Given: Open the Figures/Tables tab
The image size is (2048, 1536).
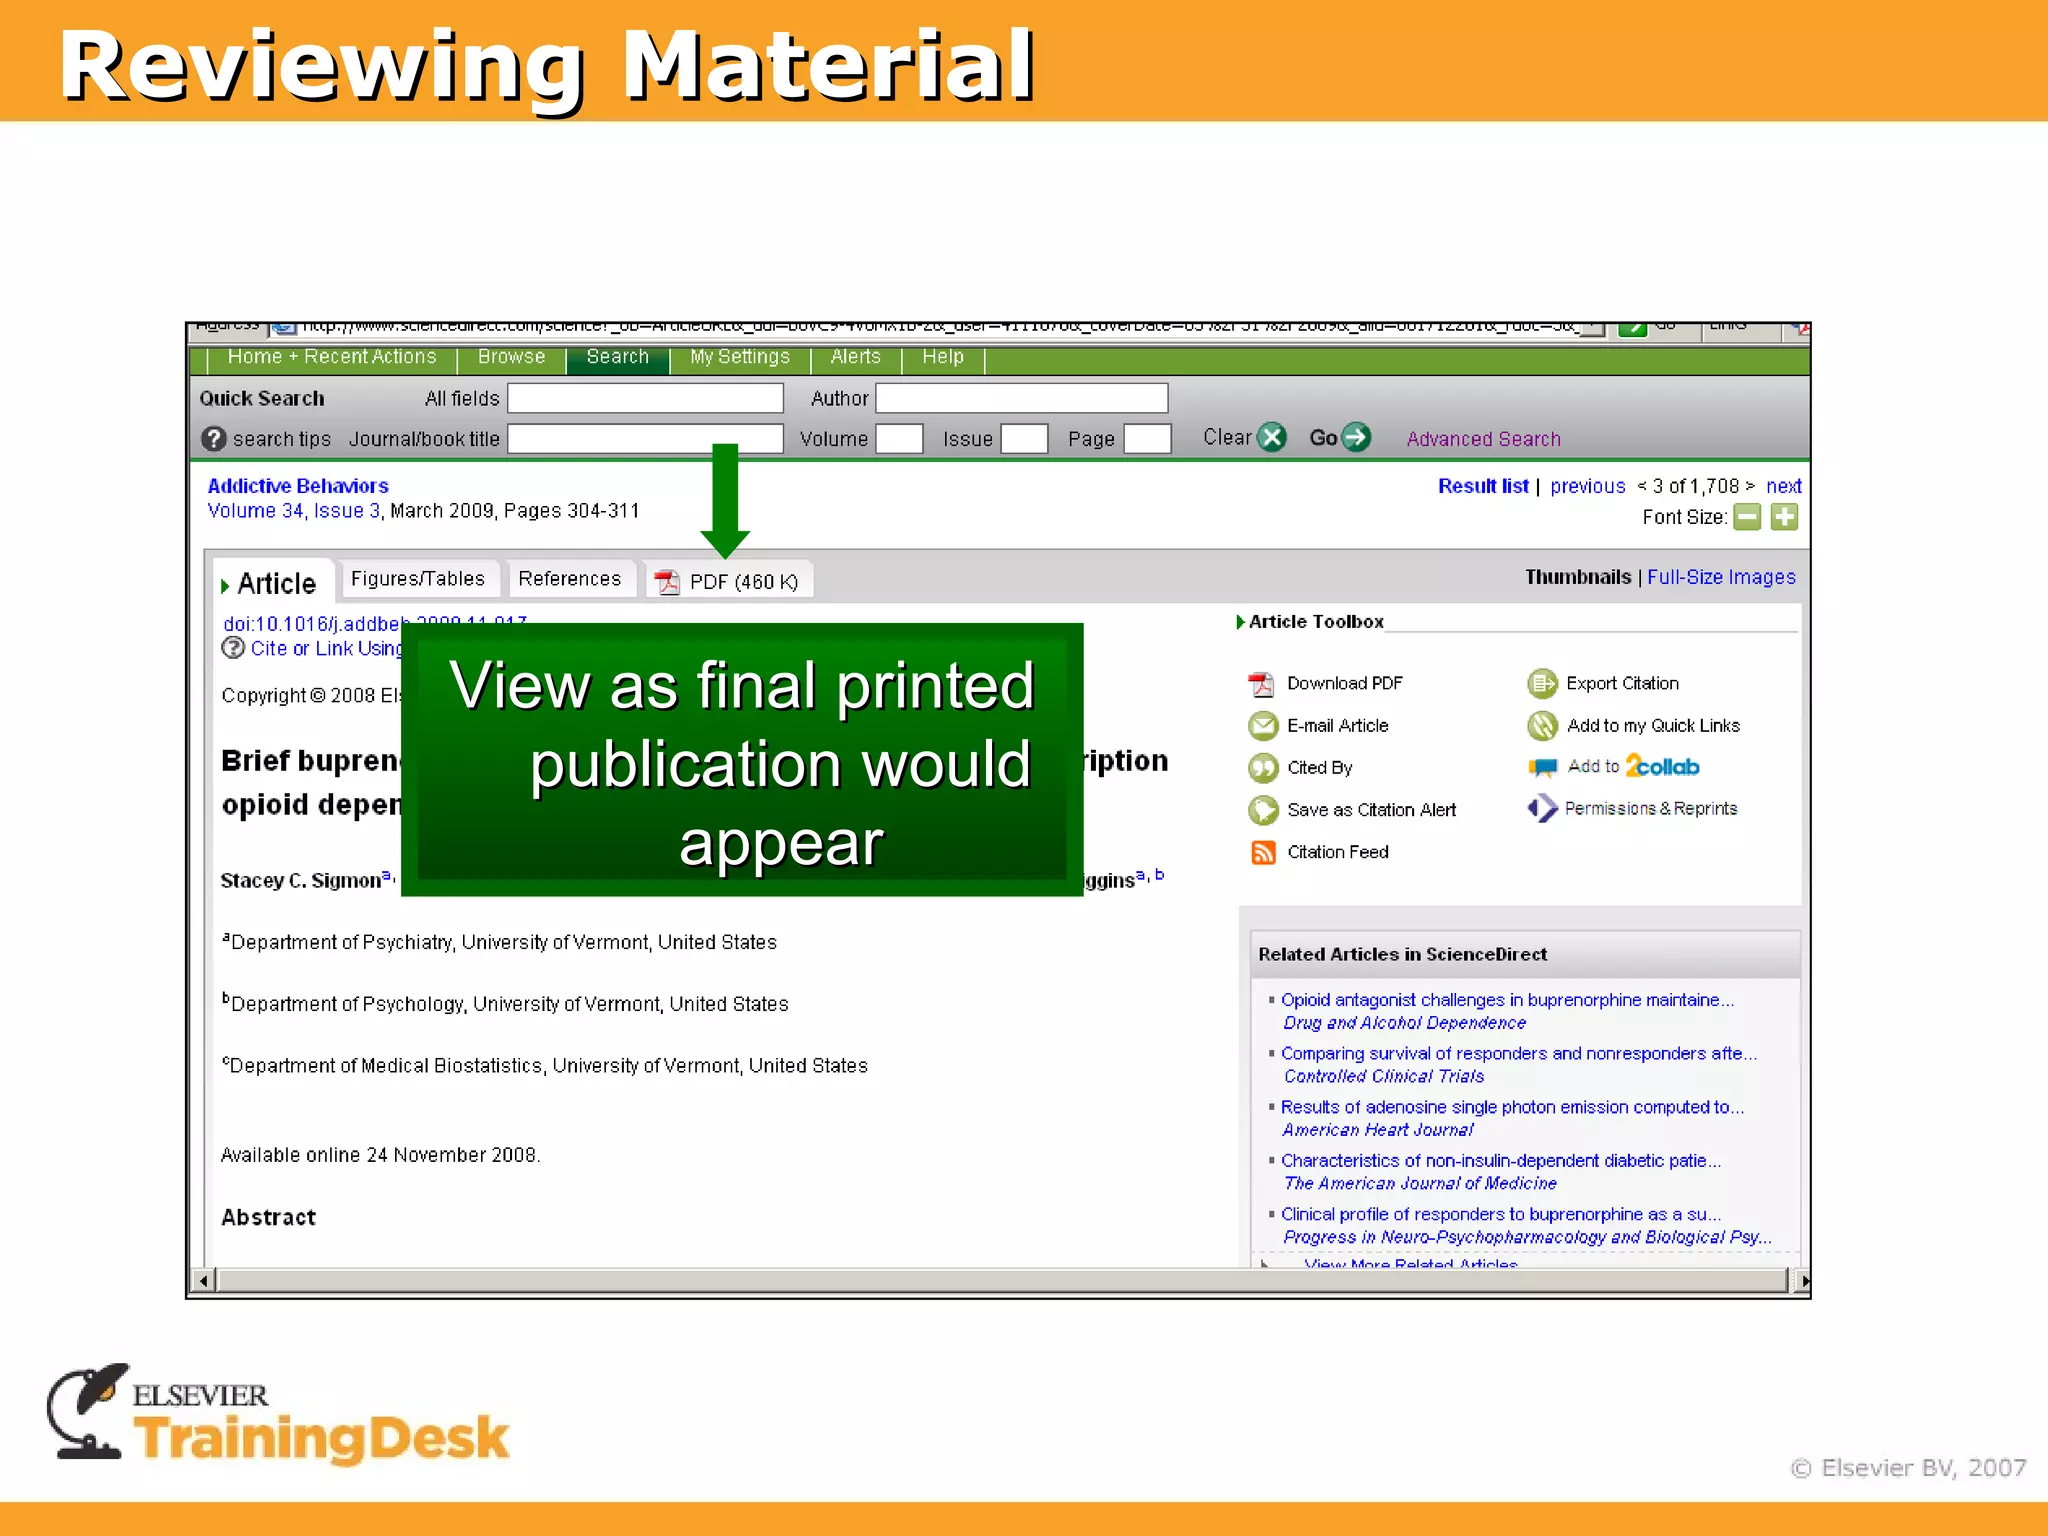Looking at the screenshot, I should pyautogui.click(x=418, y=579).
